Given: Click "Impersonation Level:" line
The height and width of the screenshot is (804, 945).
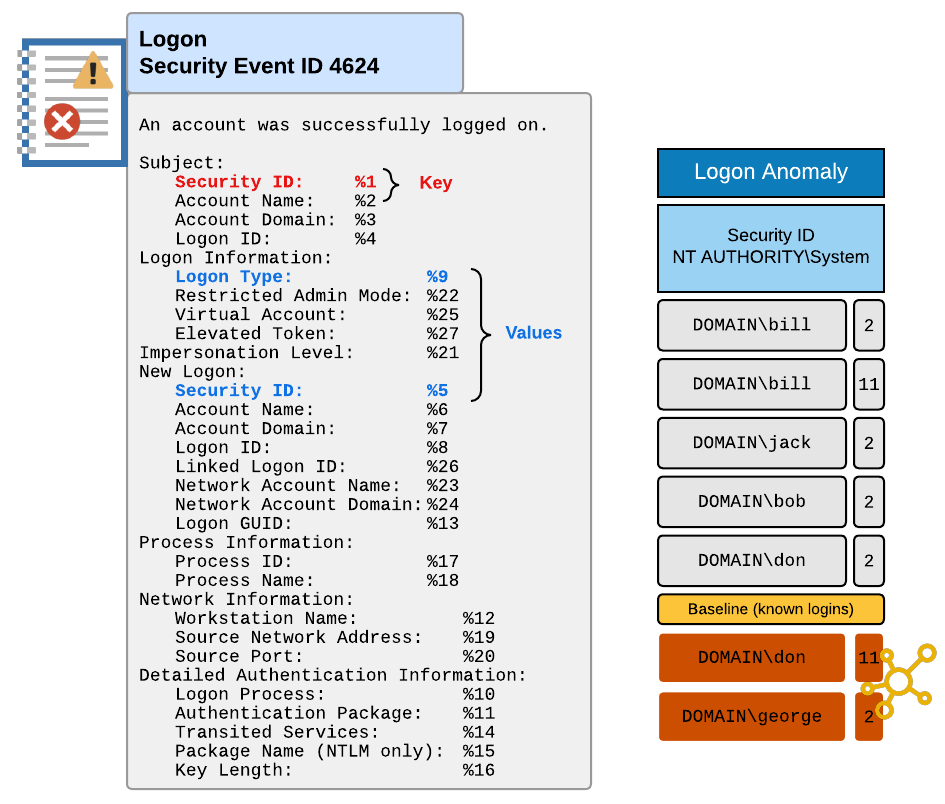Looking at the screenshot, I should click(299, 353).
